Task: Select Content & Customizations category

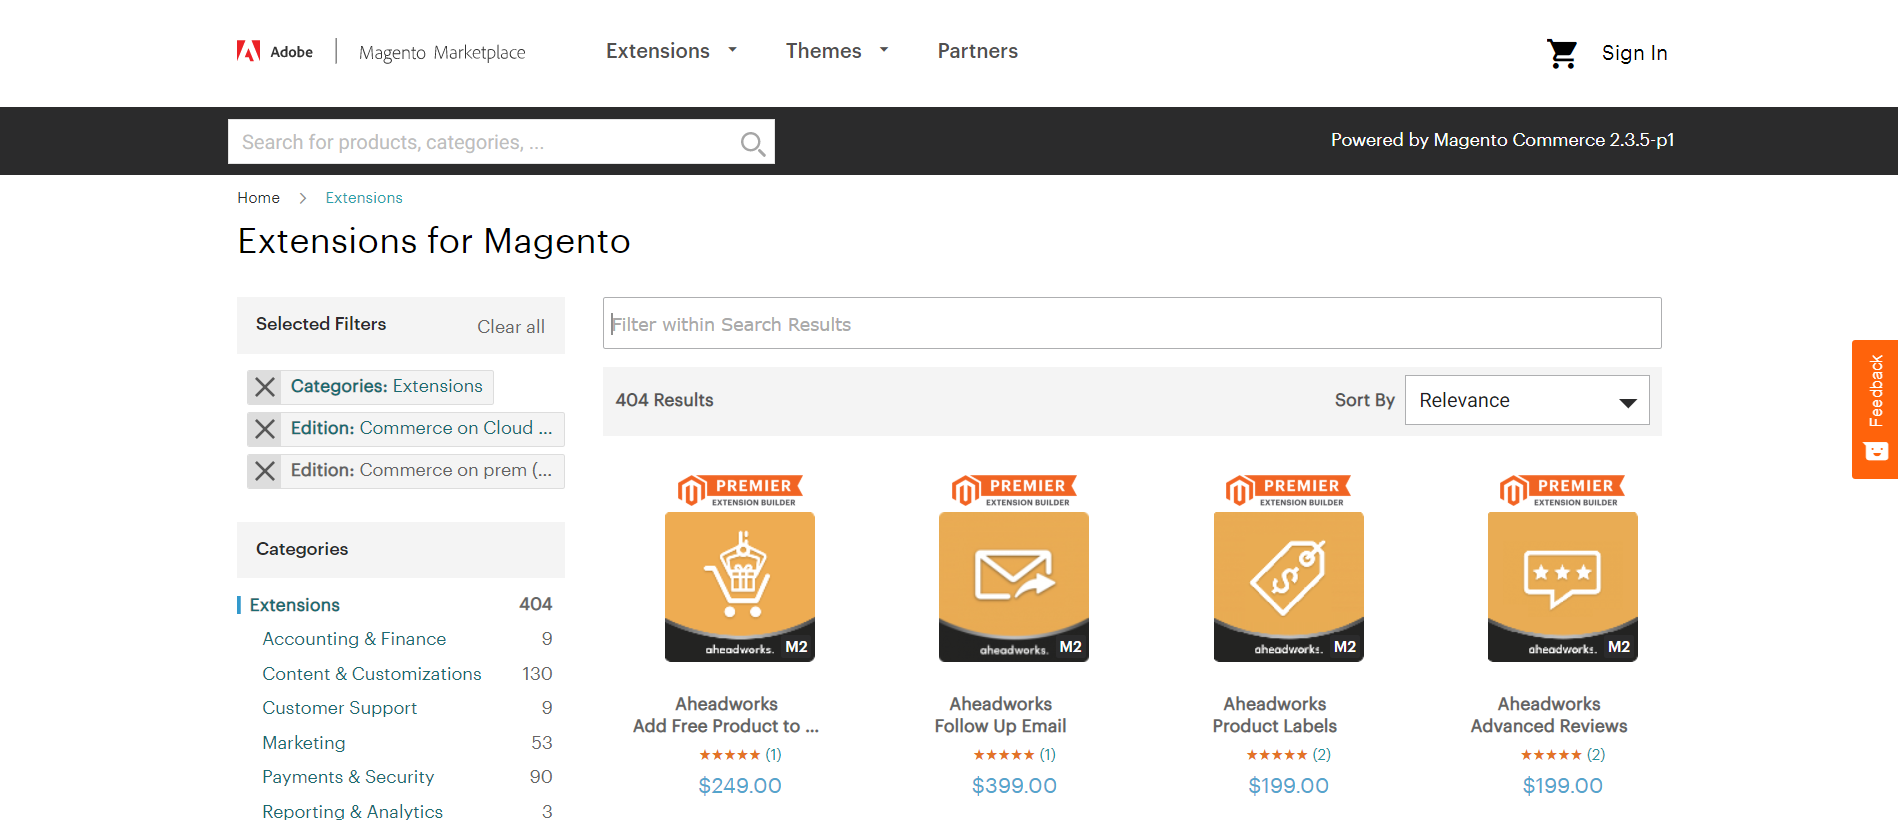Action: [x=372, y=674]
